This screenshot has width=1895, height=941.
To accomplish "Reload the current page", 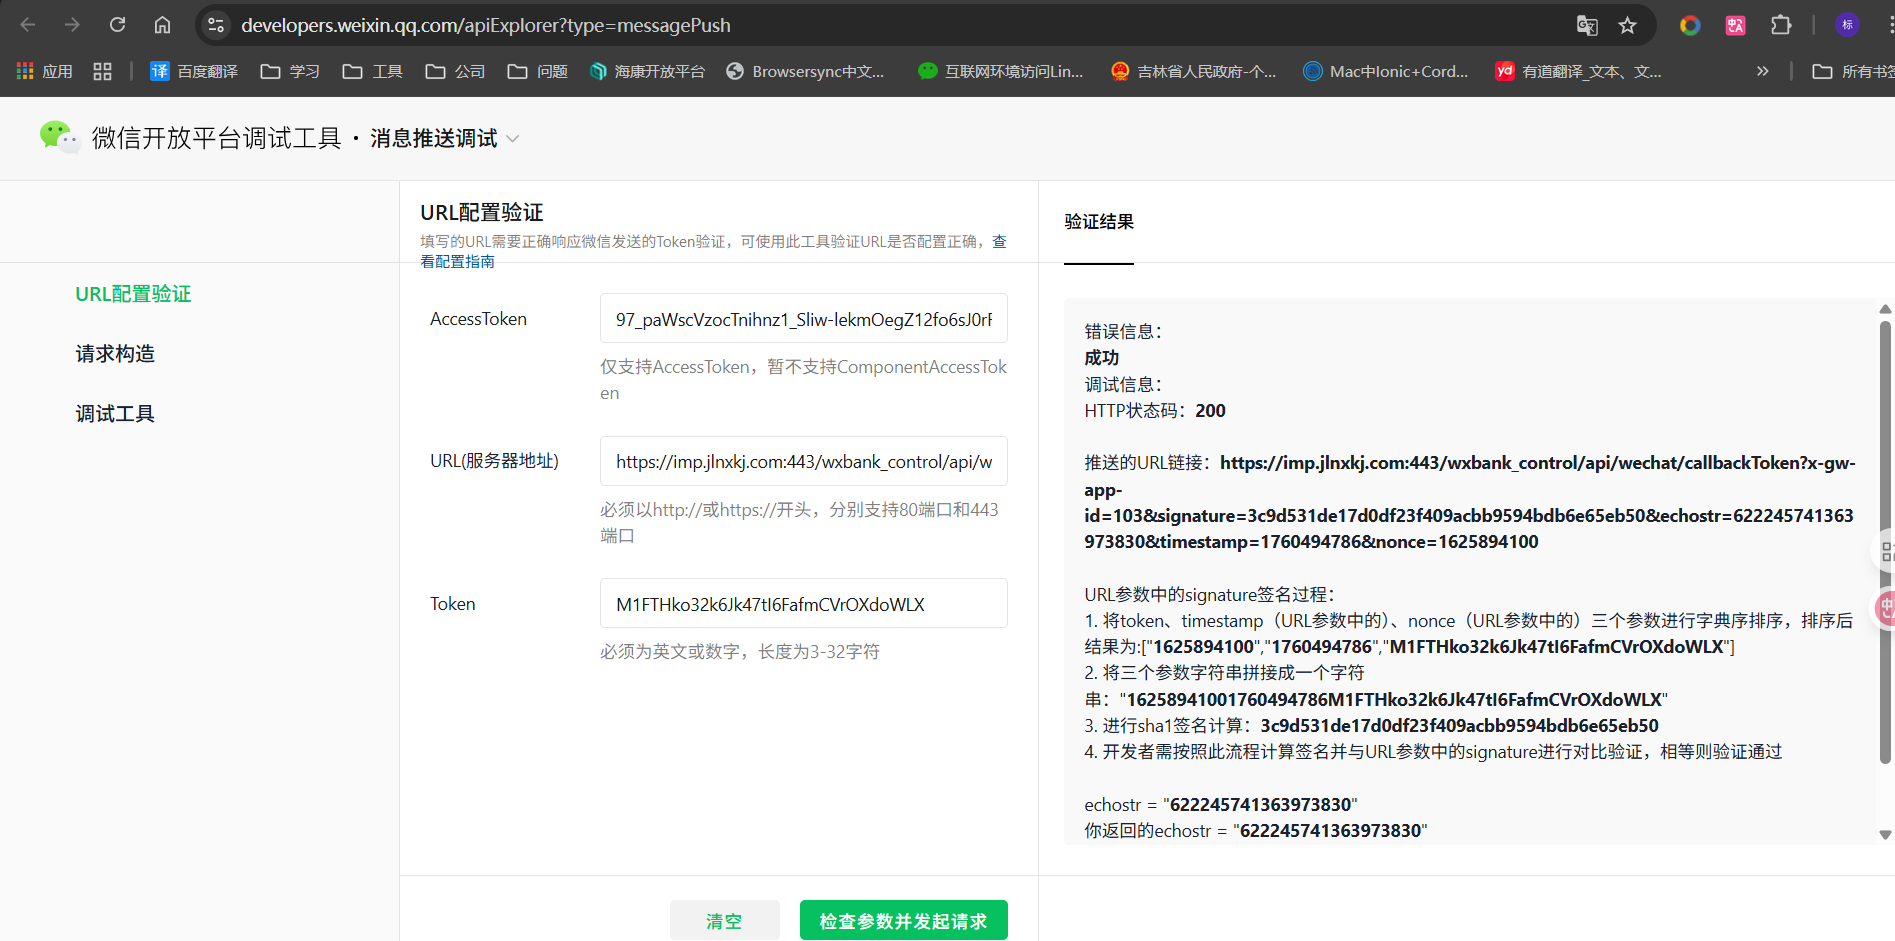I will [117, 25].
